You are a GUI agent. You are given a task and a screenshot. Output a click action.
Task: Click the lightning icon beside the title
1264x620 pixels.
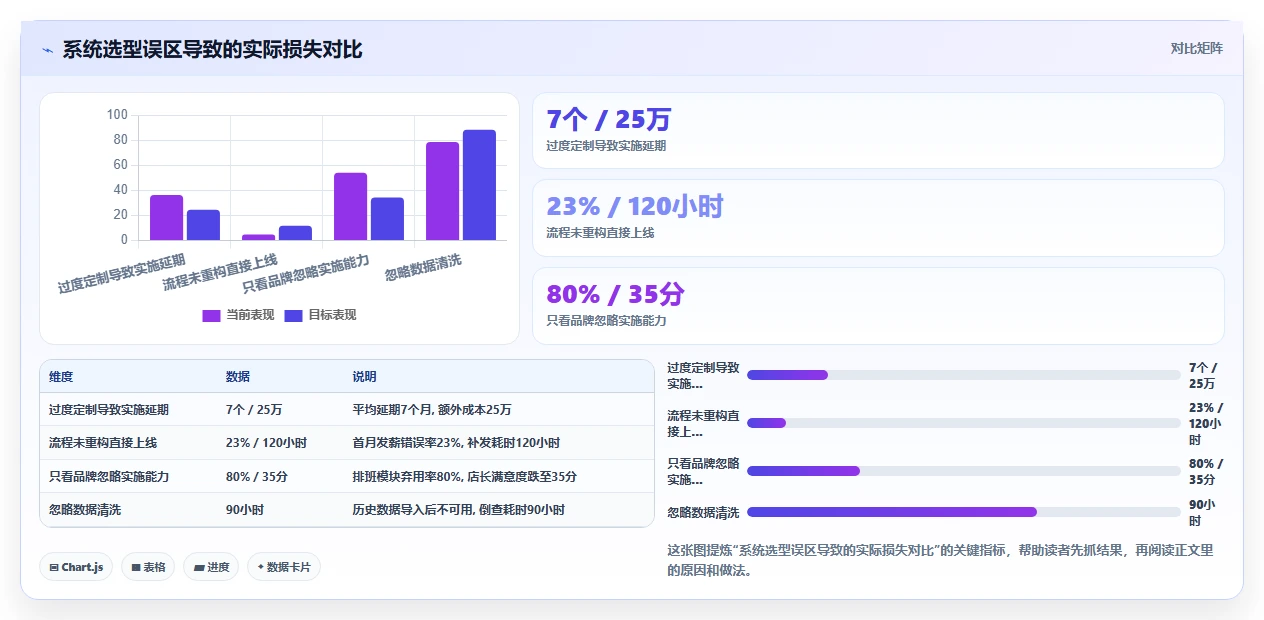click(x=47, y=50)
